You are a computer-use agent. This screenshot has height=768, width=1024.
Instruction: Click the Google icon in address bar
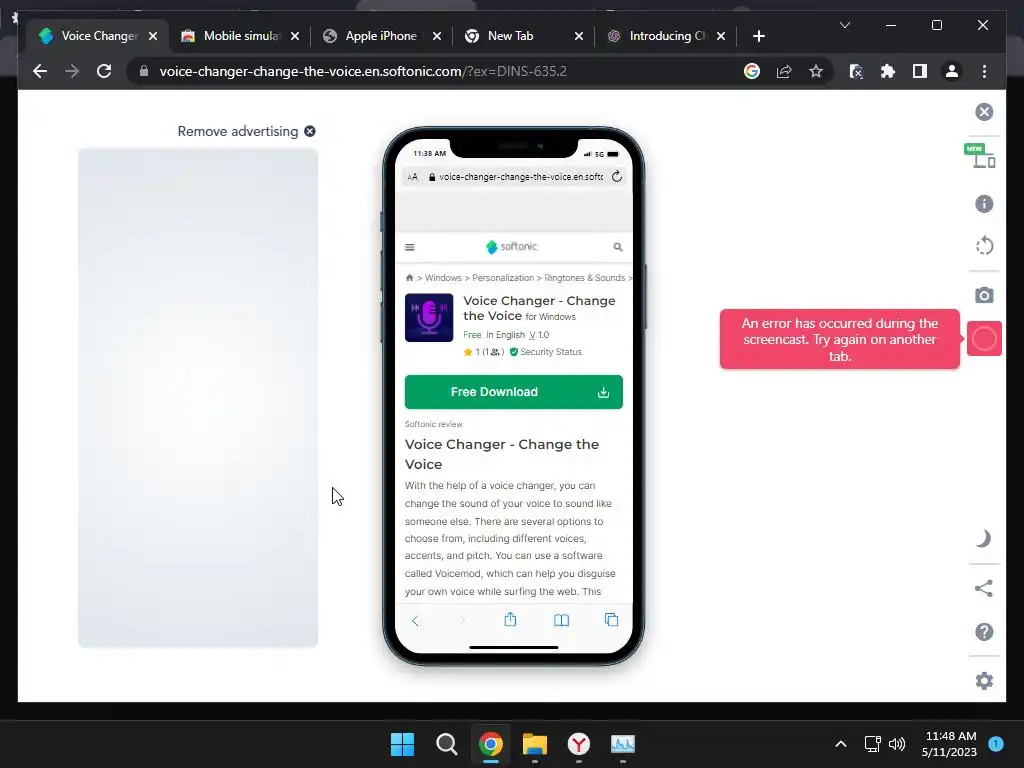[752, 71]
